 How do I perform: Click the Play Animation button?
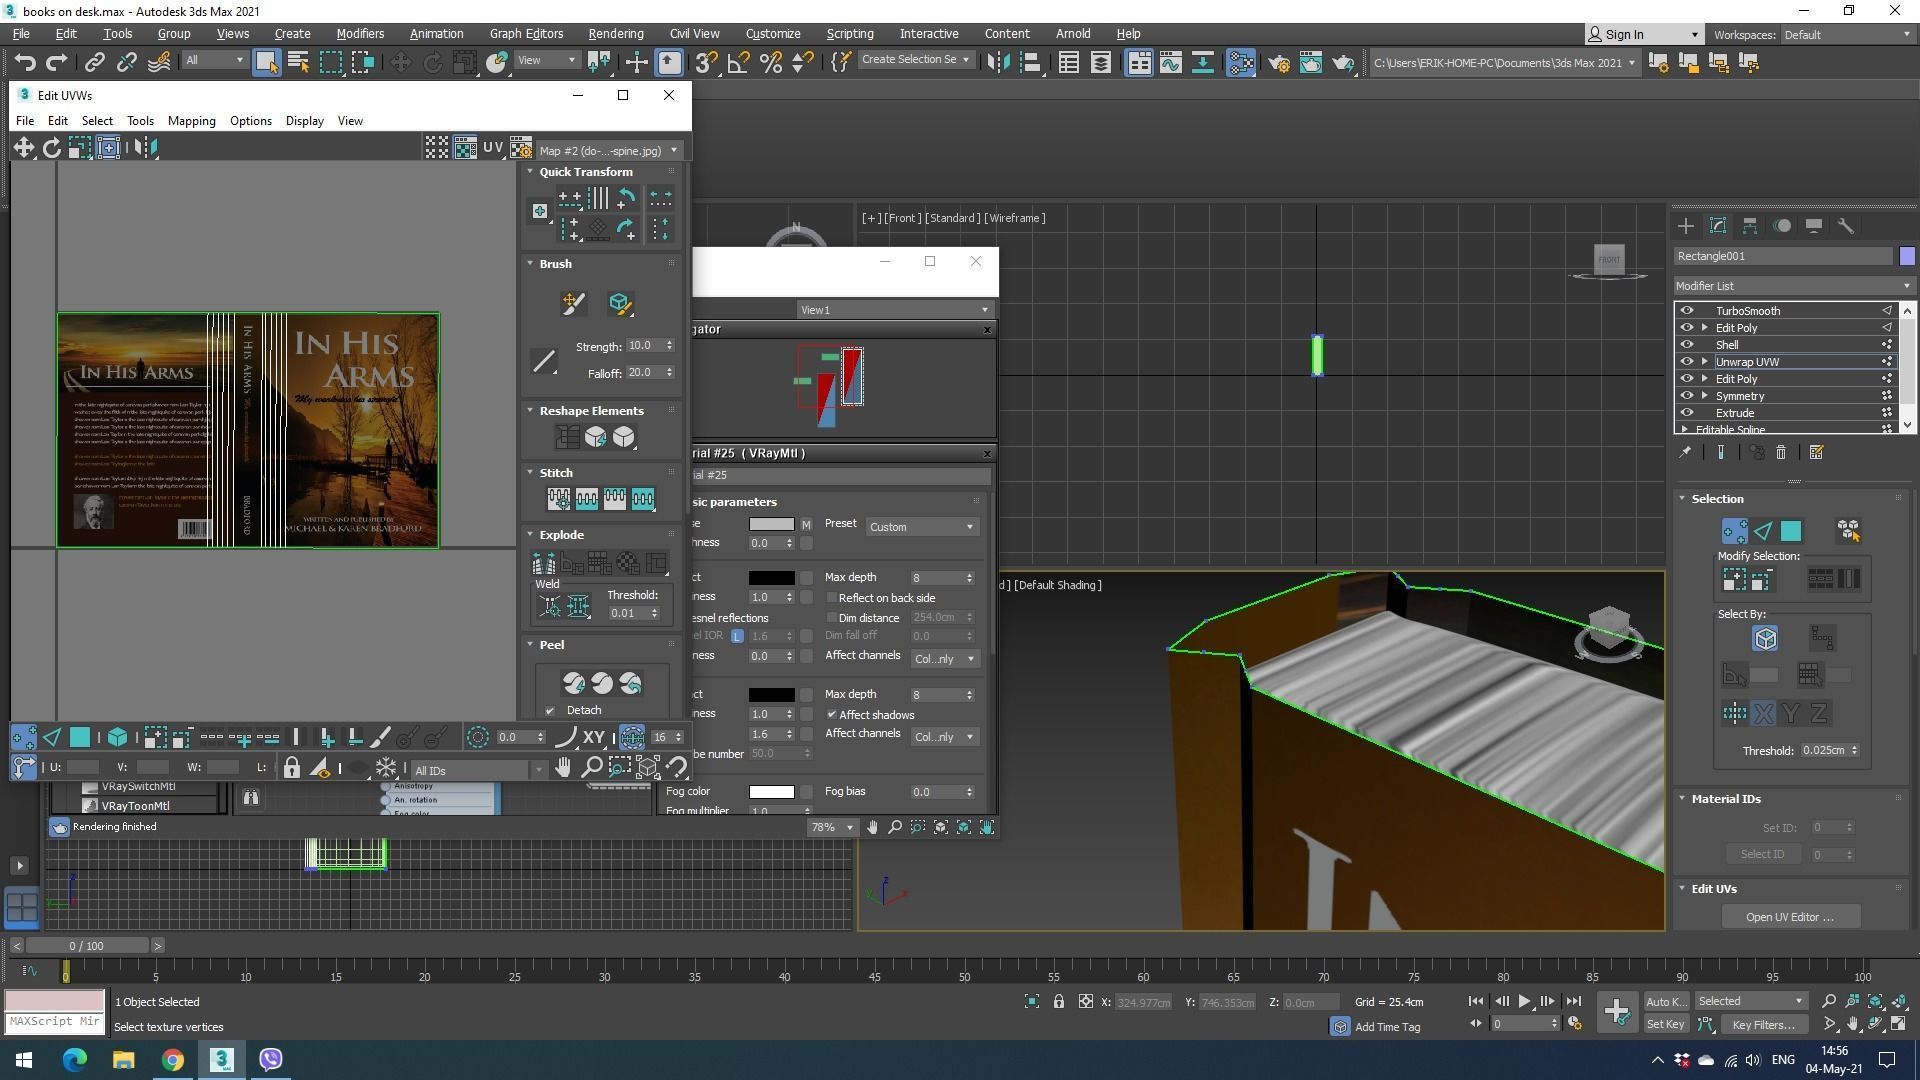pyautogui.click(x=1524, y=1001)
